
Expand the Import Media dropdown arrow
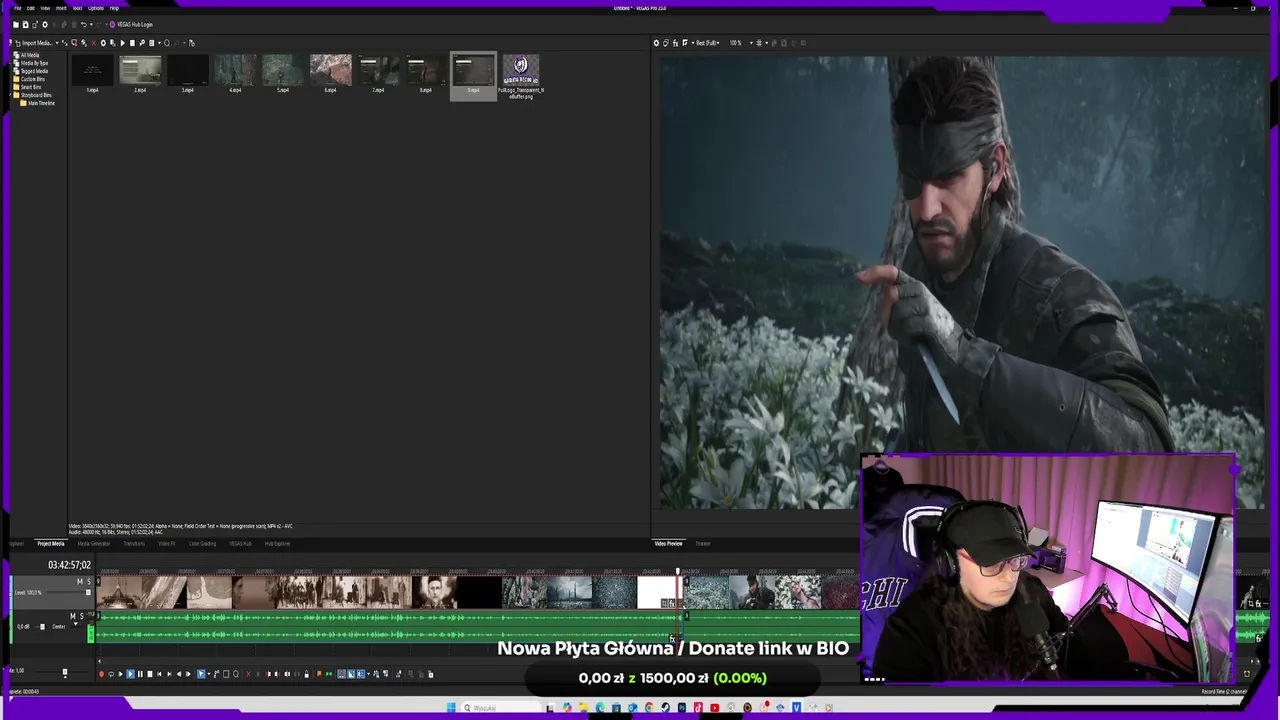click(57, 43)
